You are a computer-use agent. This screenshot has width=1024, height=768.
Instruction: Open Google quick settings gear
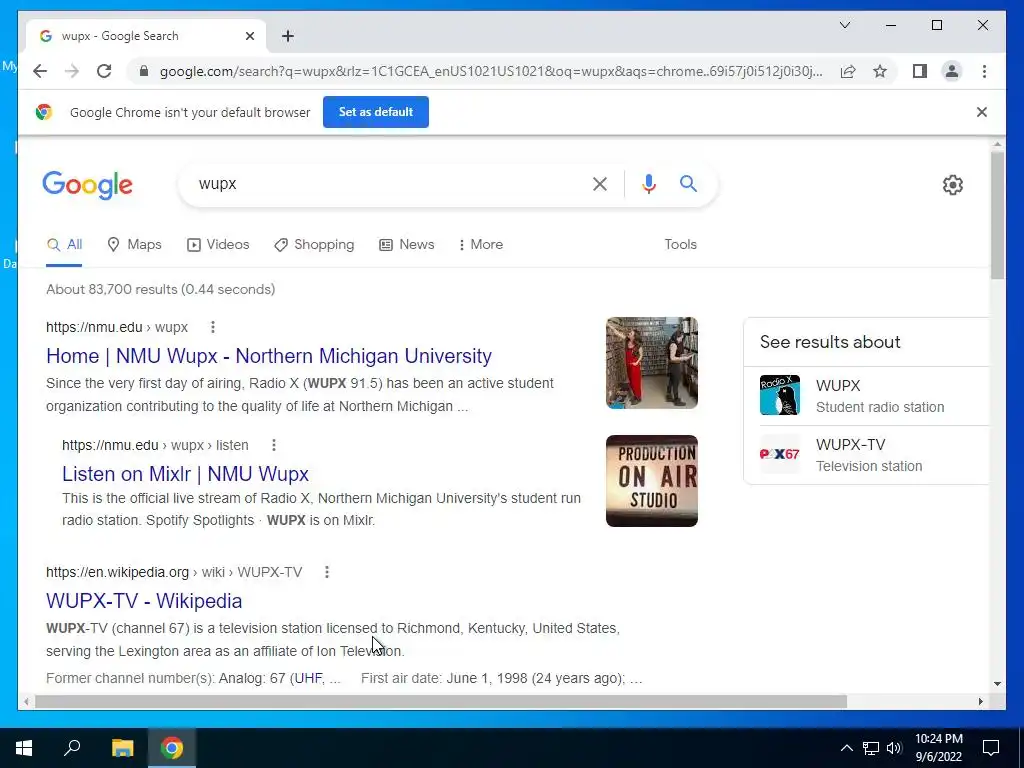click(953, 185)
